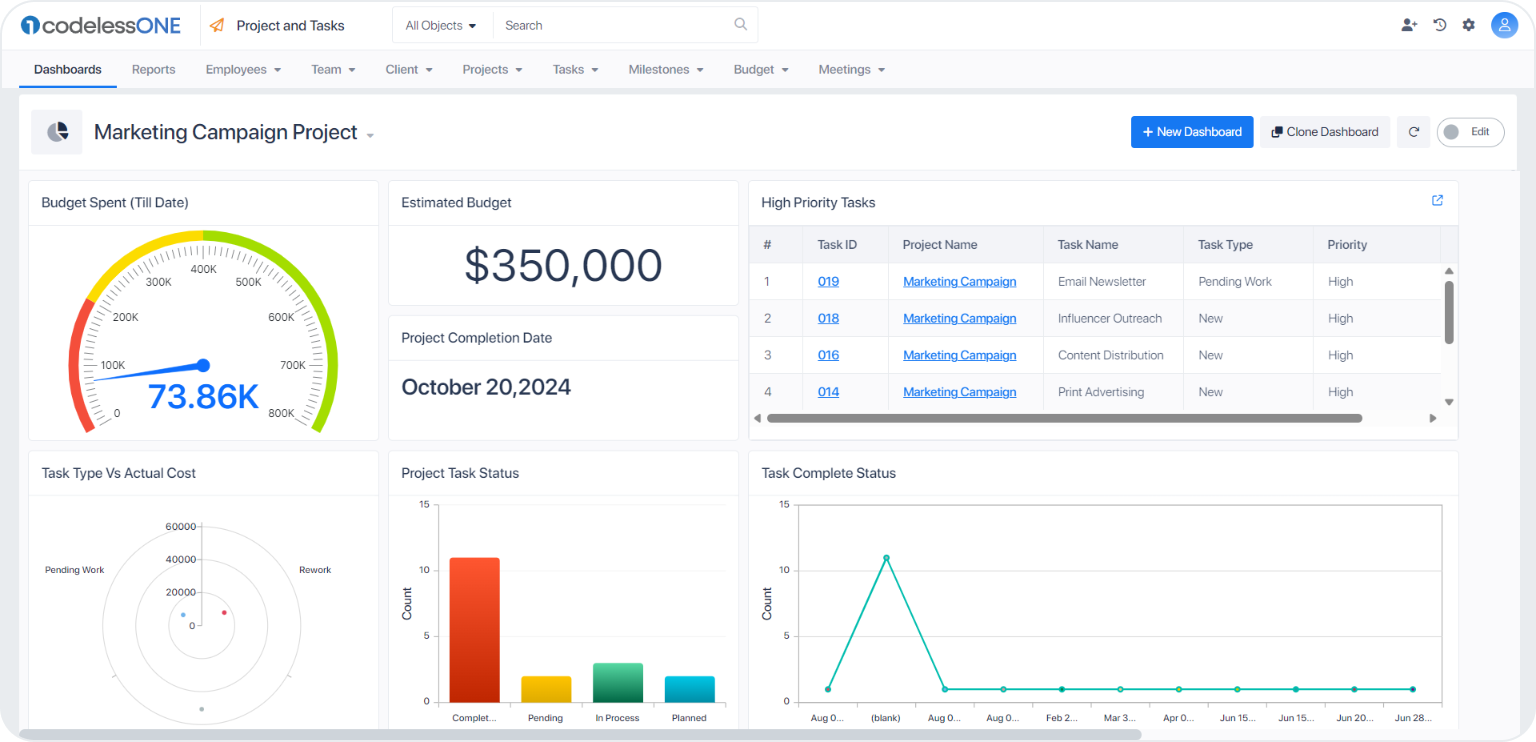Click the Clone Dashboard button
The image size is (1536, 742).
coord(1324,132)
